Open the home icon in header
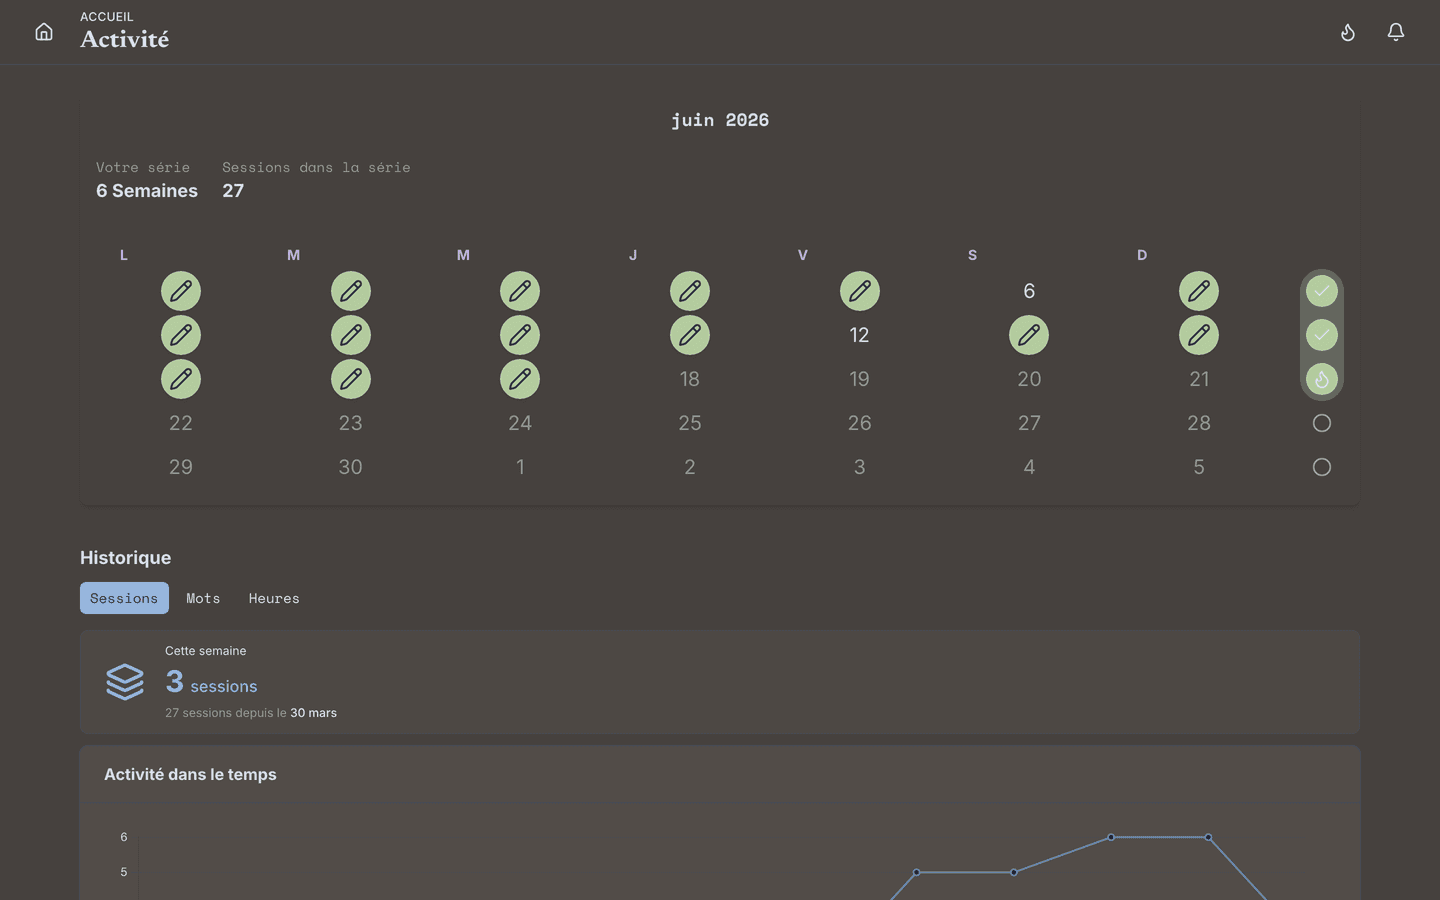1440x900 pixels. [44, 32]
